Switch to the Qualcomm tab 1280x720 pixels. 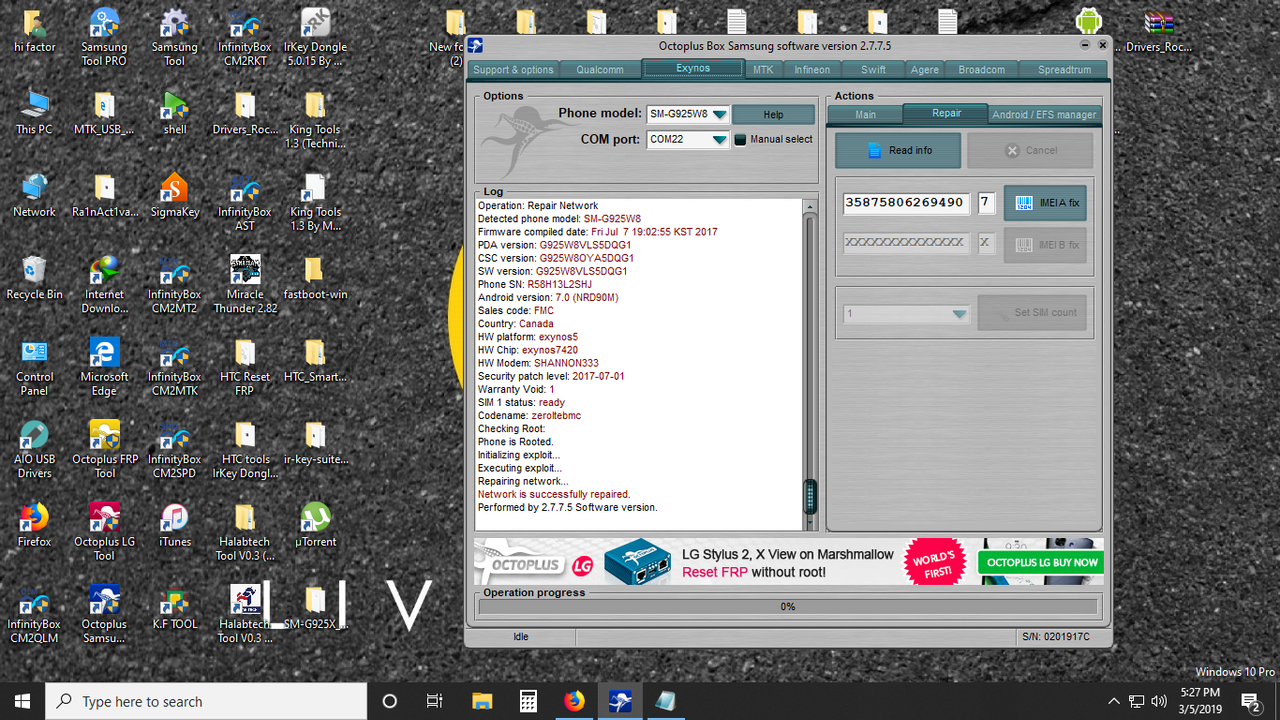599,70
